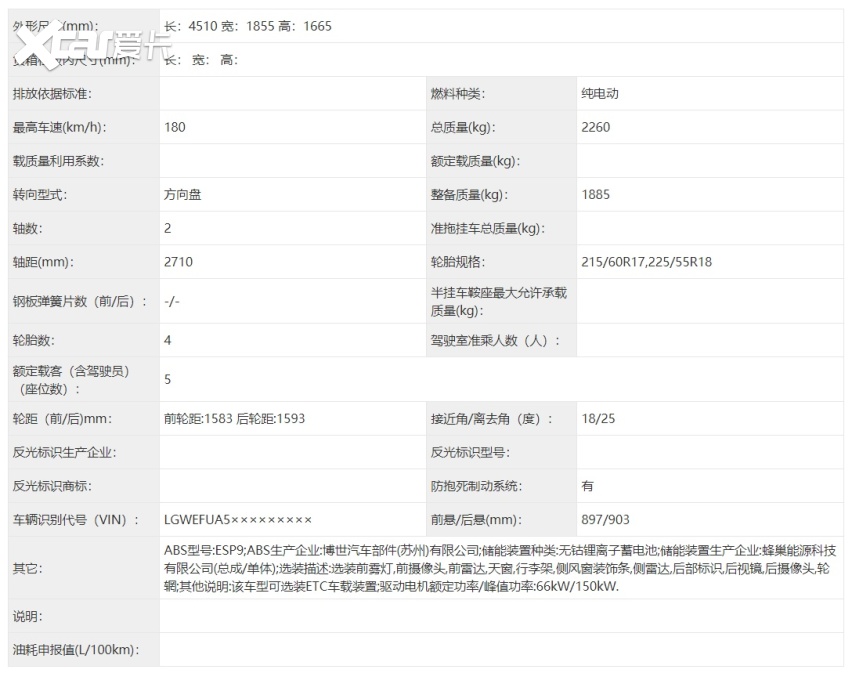Select the VIN code LGWEFUA5
The width and height of the screenshot is (852, 673).
pyautogui.click(x=238, y=519)
